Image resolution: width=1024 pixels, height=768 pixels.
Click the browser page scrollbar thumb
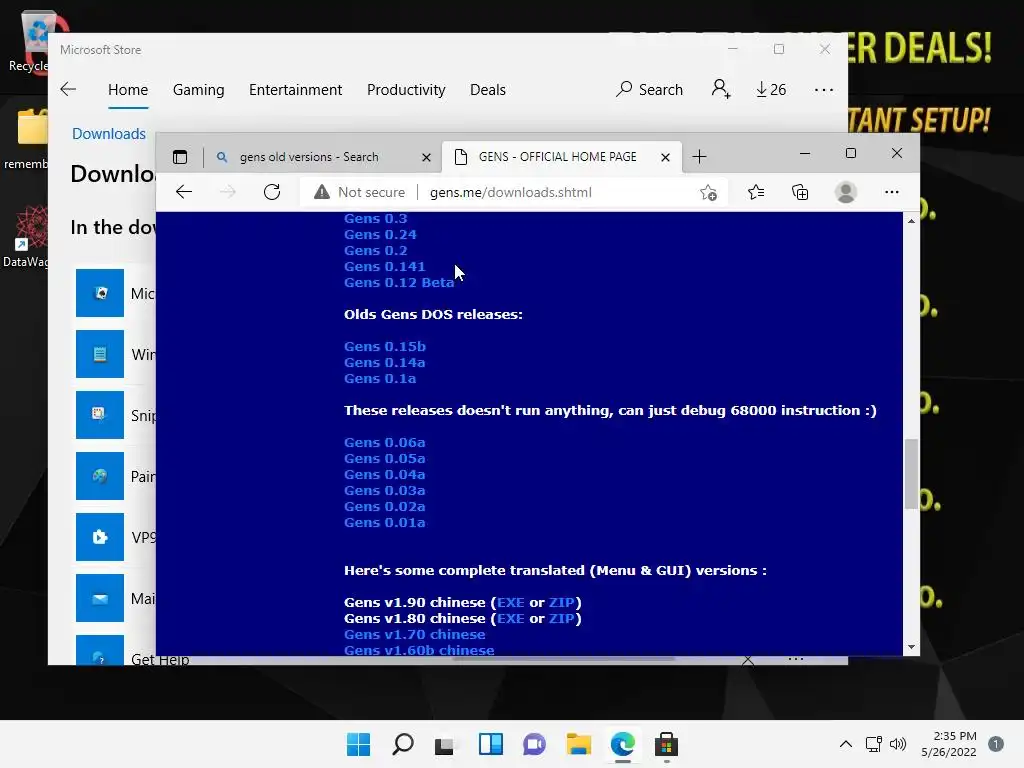click(x=911, y=474)
